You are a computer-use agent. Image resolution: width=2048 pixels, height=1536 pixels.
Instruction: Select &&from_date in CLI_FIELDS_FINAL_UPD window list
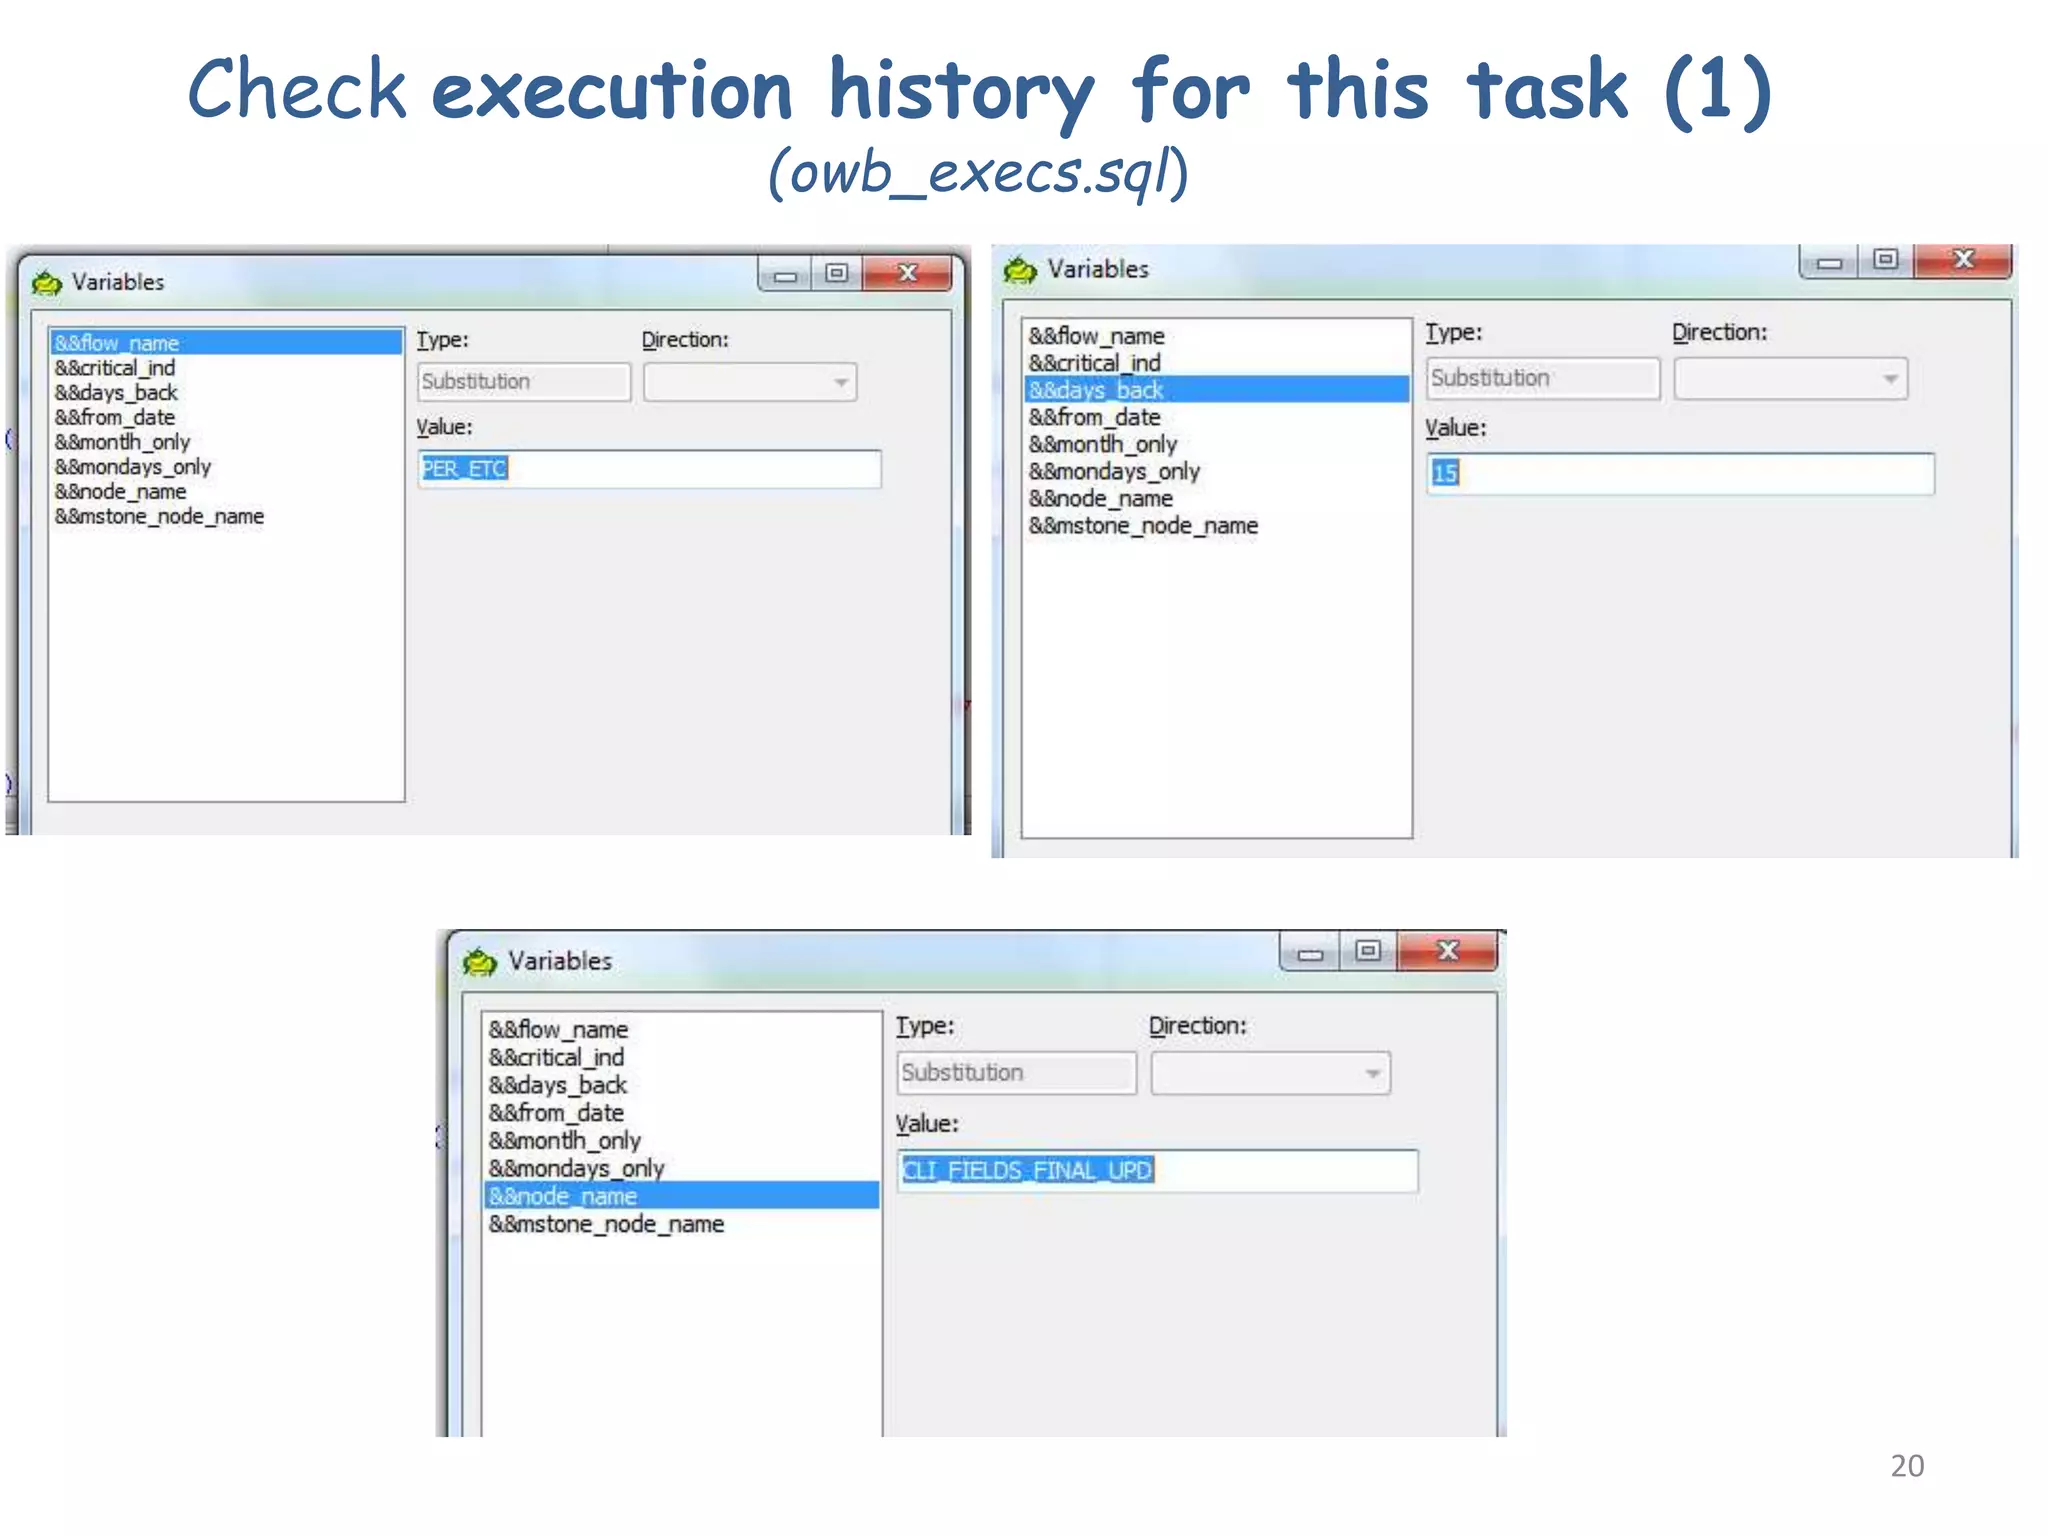click(x=556, y=1113)
